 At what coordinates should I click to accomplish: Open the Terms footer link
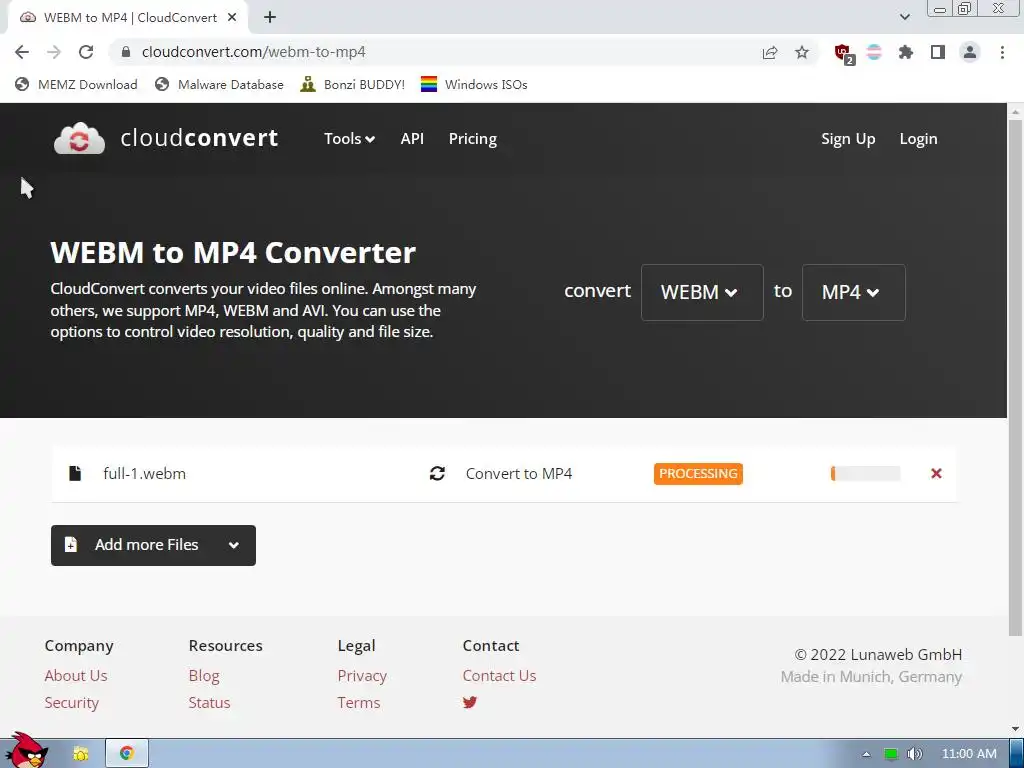359,703
